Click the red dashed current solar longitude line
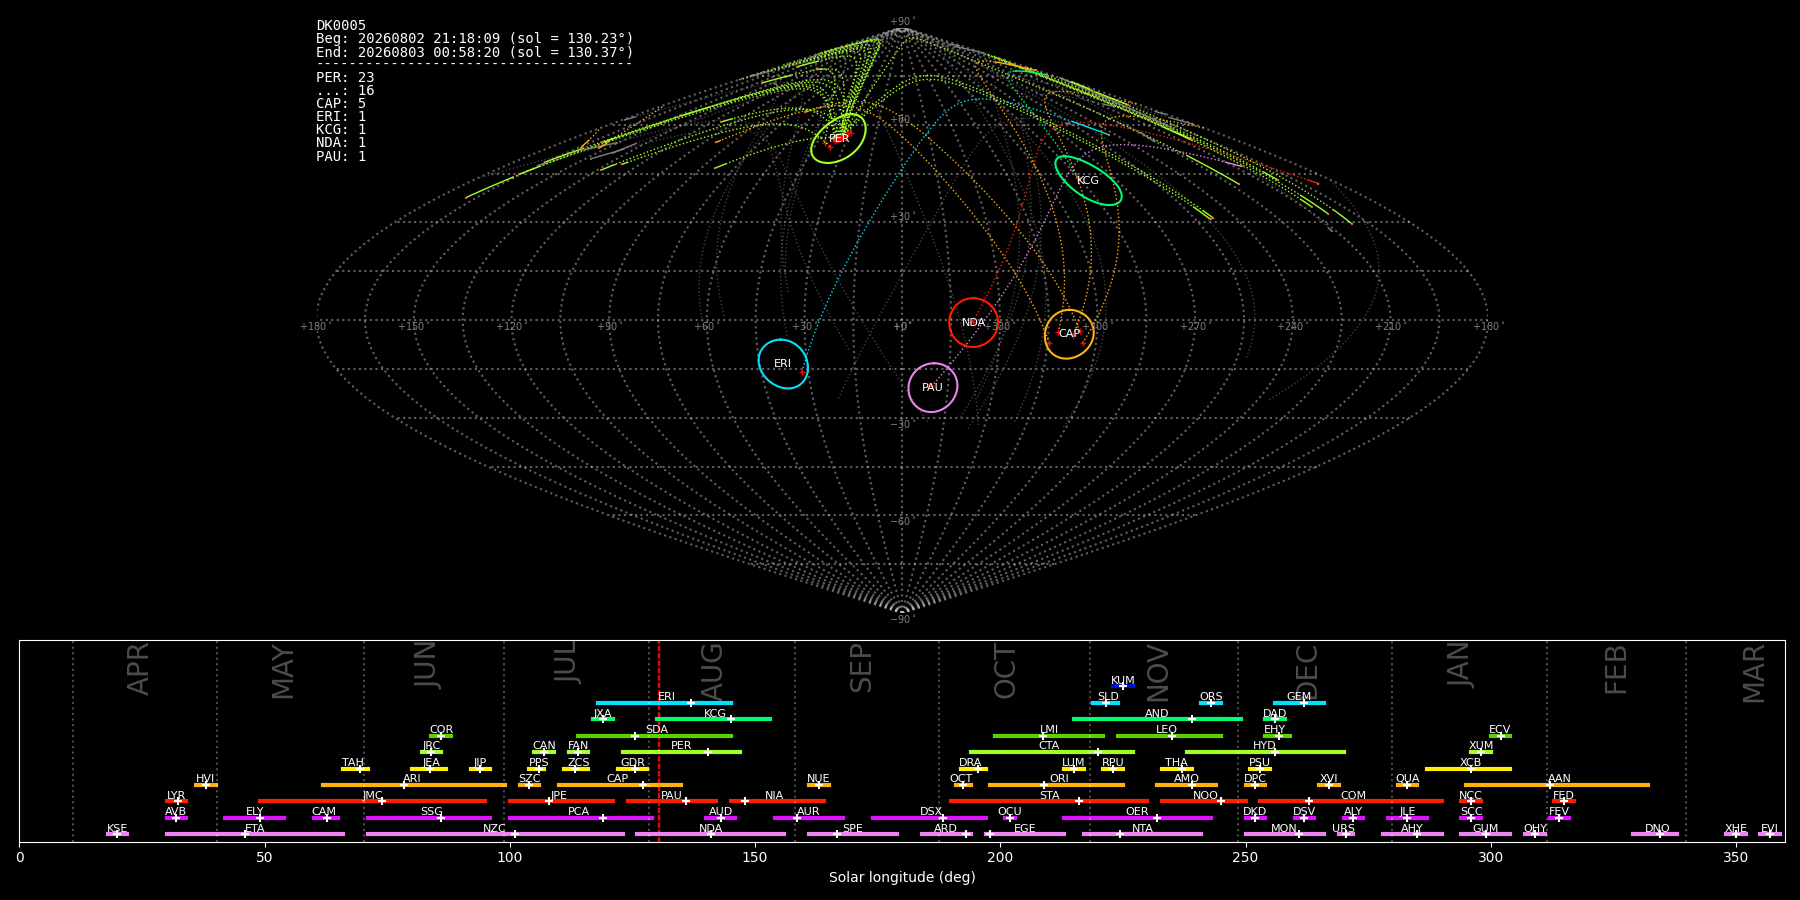The height and width of the screenshot is (900, 1800). (658, 740)
